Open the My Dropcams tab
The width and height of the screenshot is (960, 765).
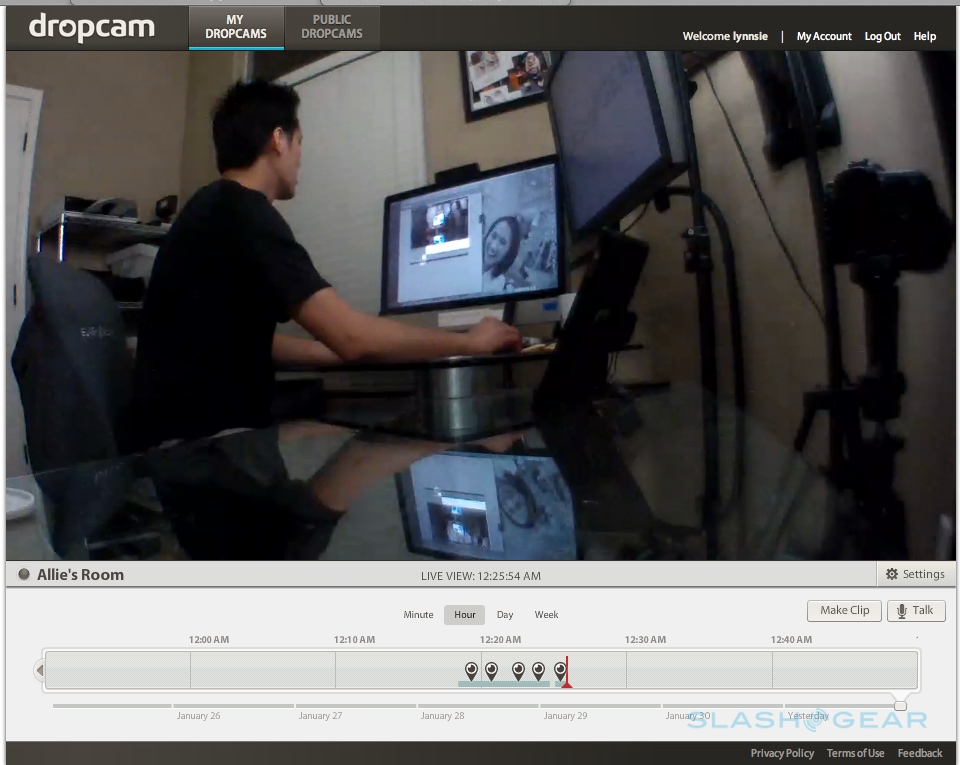click(235, 27)
